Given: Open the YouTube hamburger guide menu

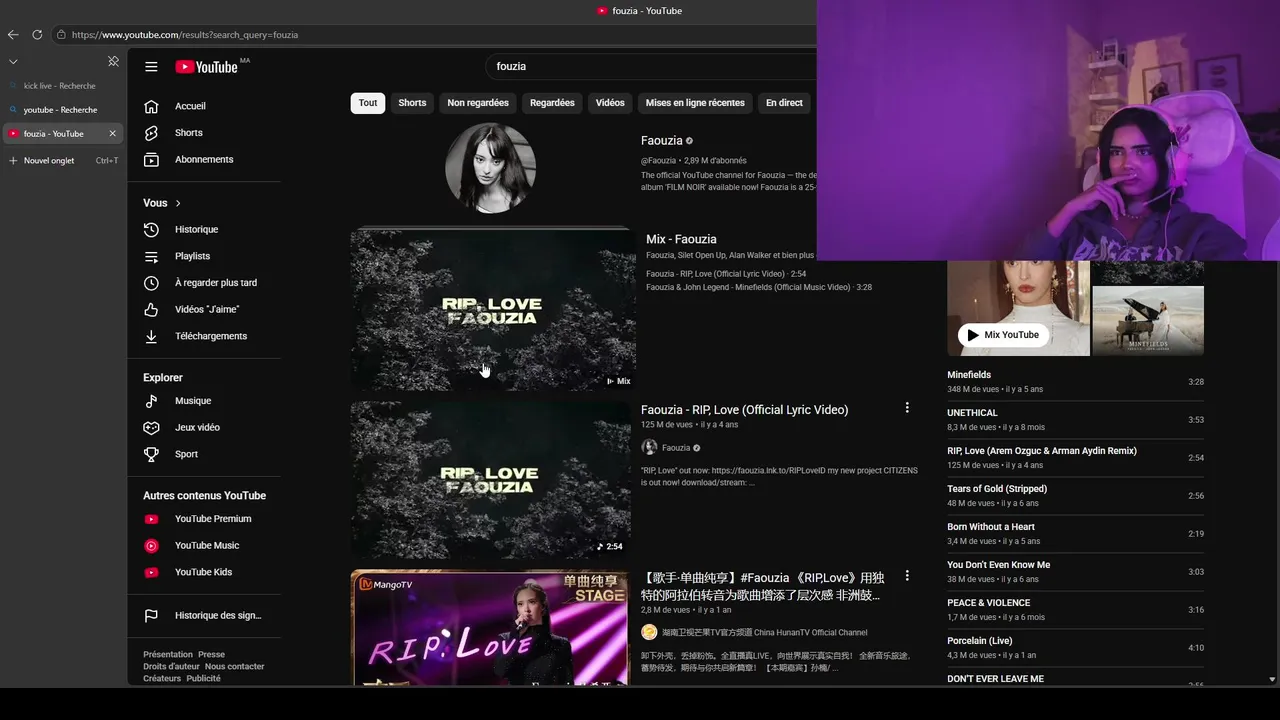Looking at the screenshot, I should 151,67.
